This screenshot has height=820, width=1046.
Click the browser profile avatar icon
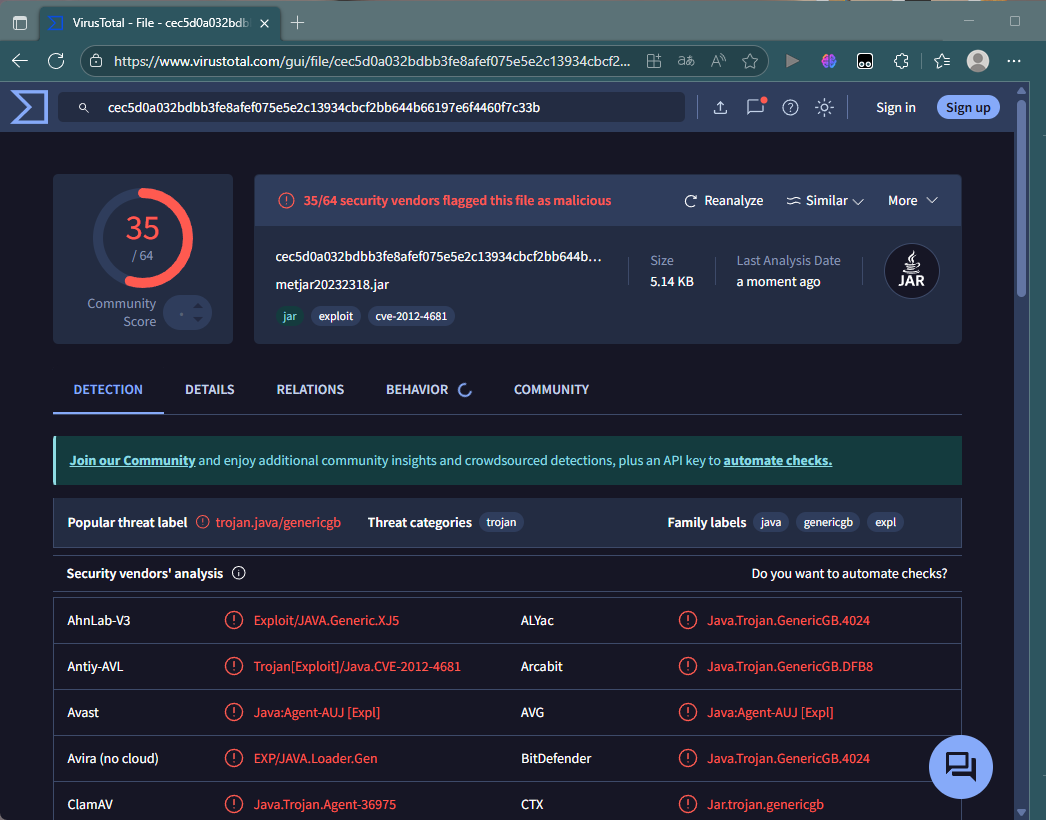[x=978, y=61]
